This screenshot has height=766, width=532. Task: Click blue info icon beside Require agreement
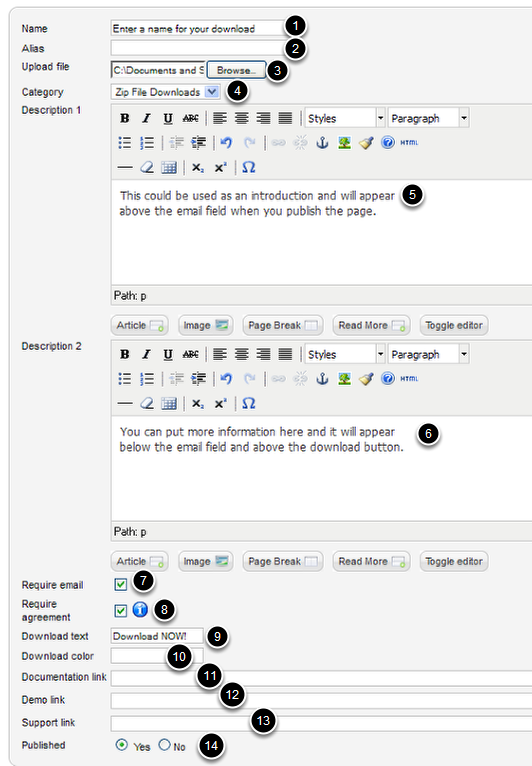pos(140,610)
